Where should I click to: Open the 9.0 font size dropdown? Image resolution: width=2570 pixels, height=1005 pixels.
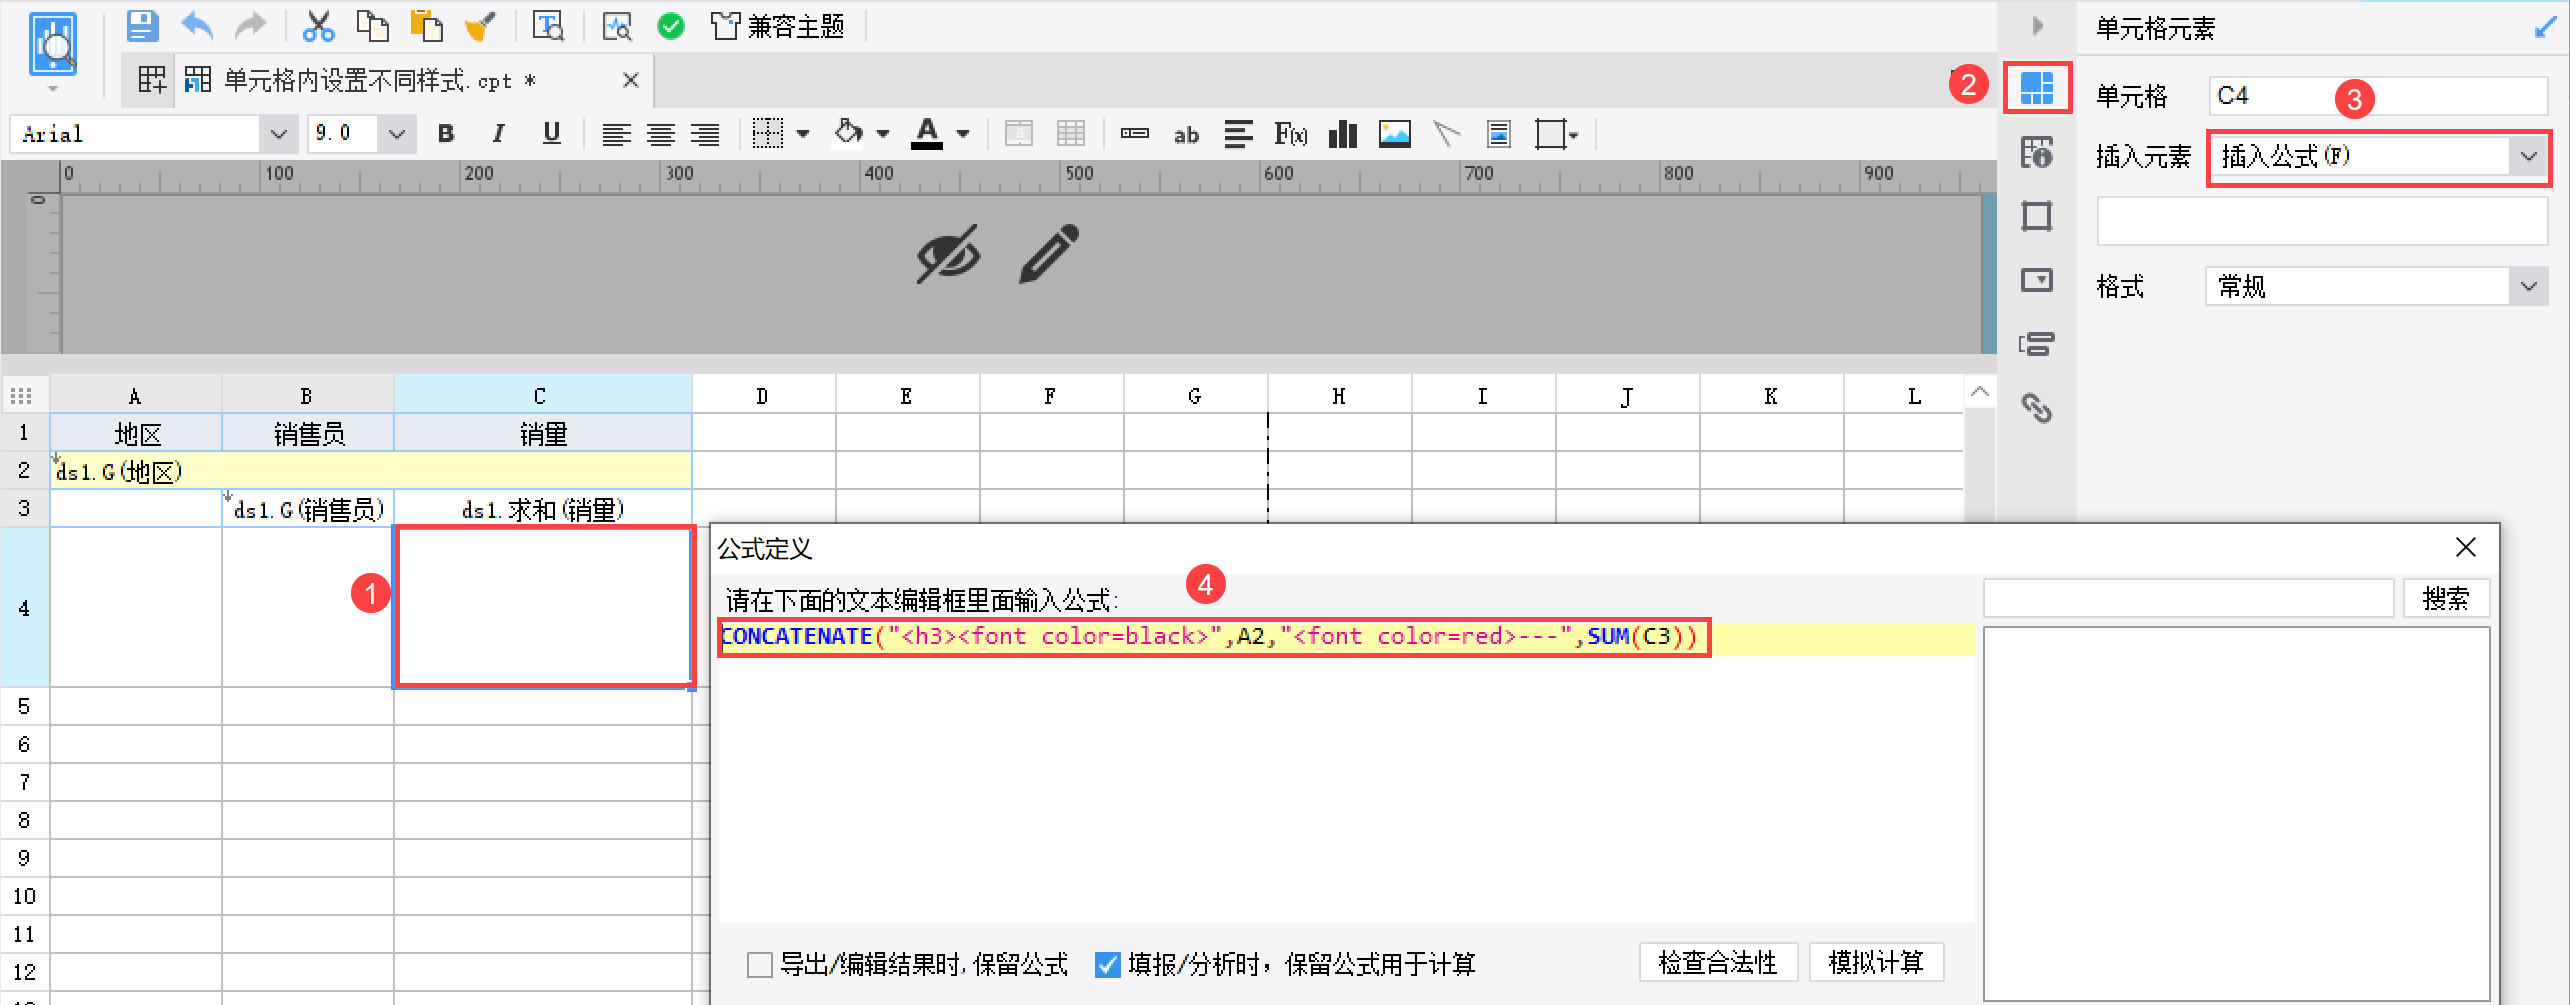point(397,134)
